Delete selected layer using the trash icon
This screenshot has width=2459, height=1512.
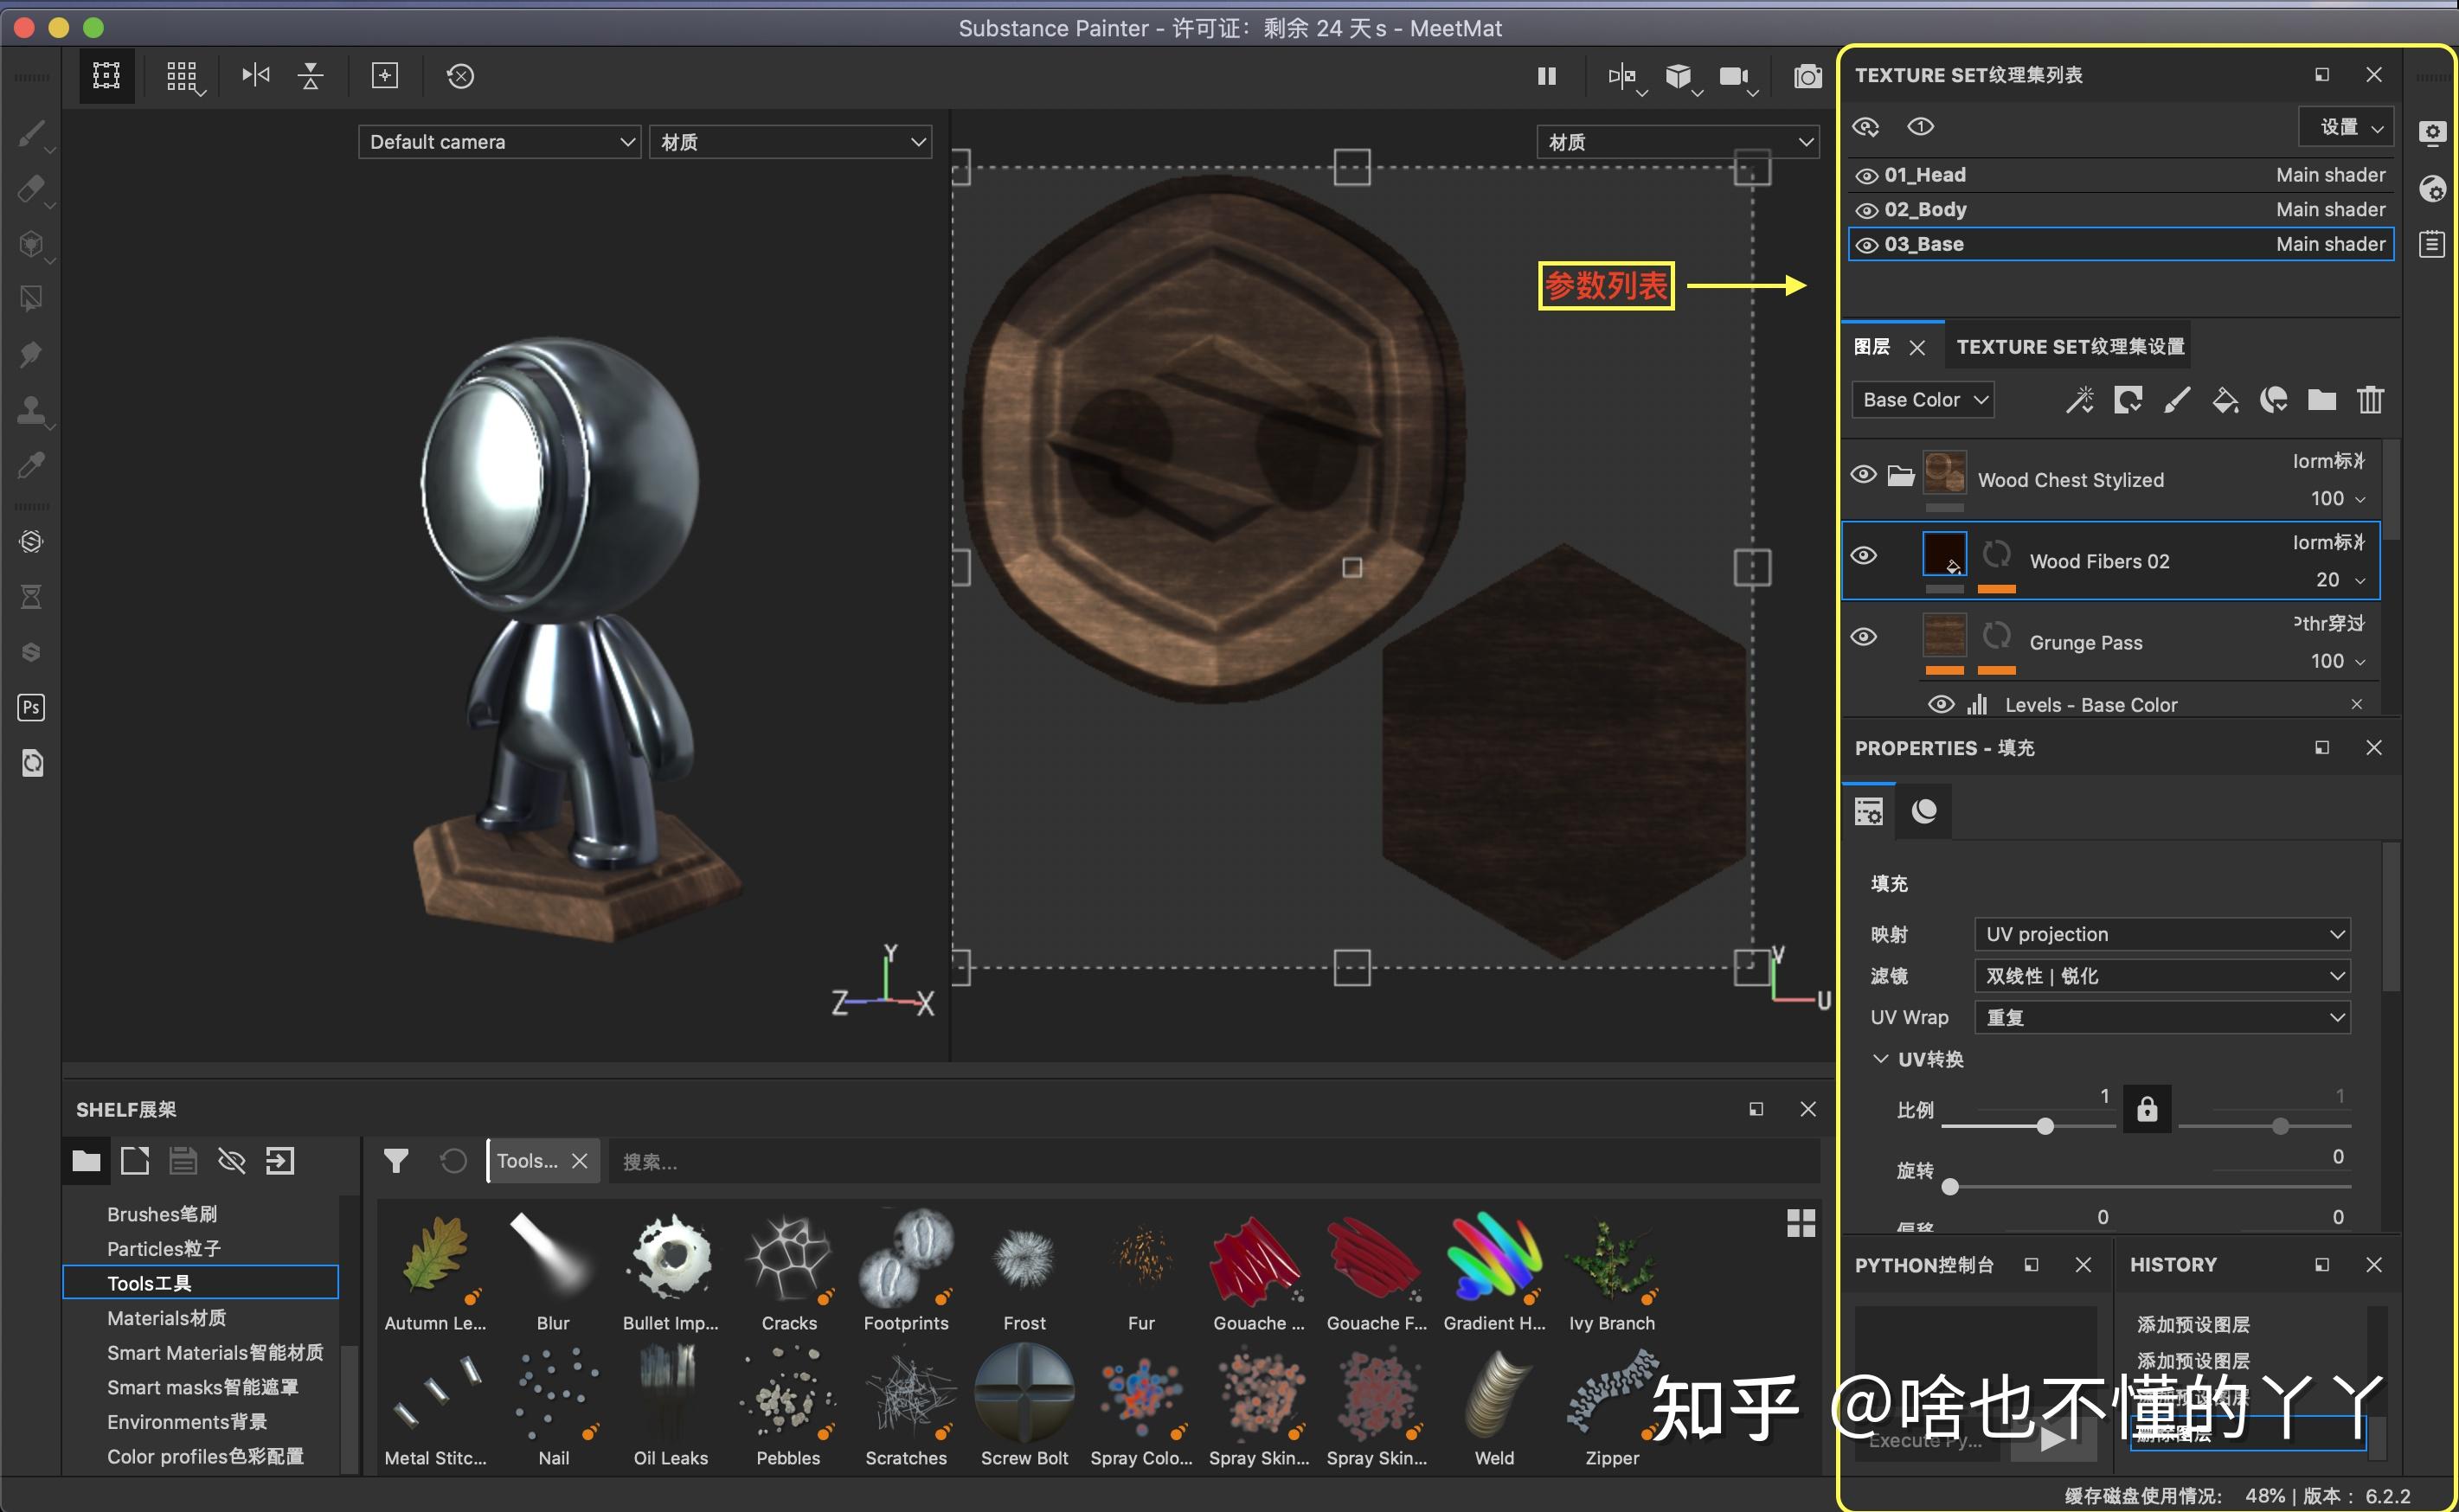[2371, 400]
